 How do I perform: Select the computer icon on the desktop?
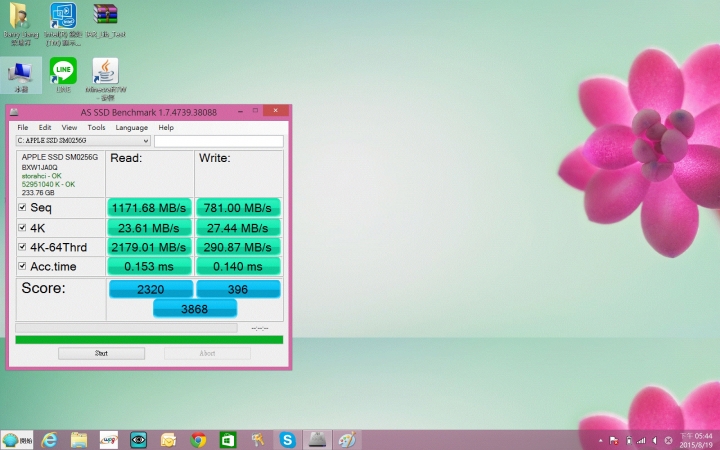[x=21, y=75]
